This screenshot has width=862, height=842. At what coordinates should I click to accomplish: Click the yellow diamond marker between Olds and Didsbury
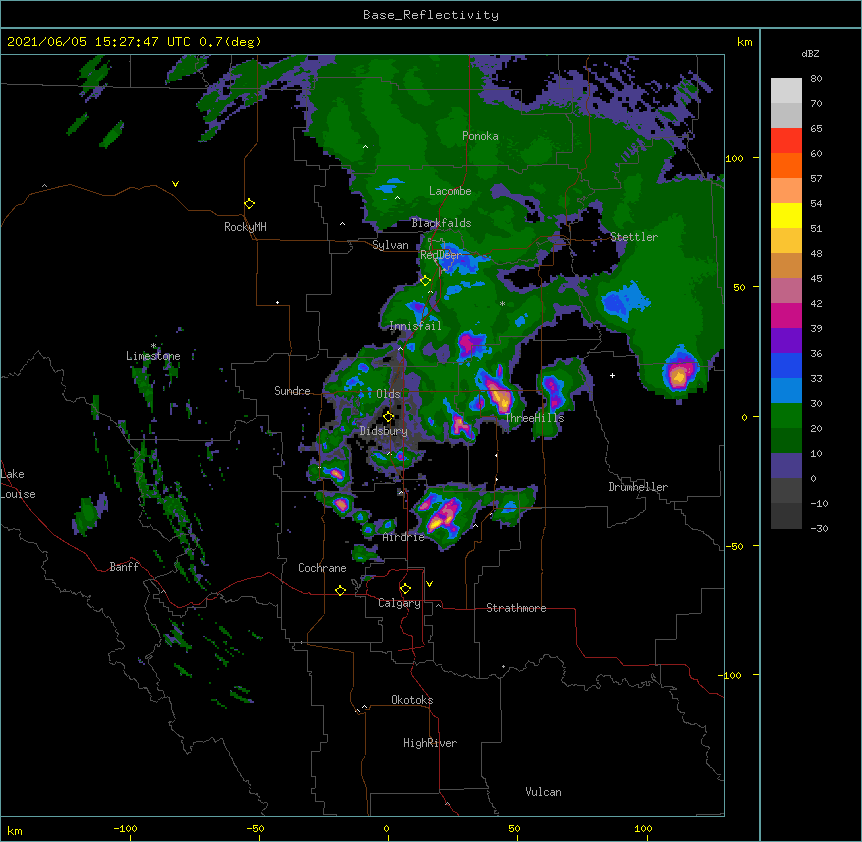point(388,417)
